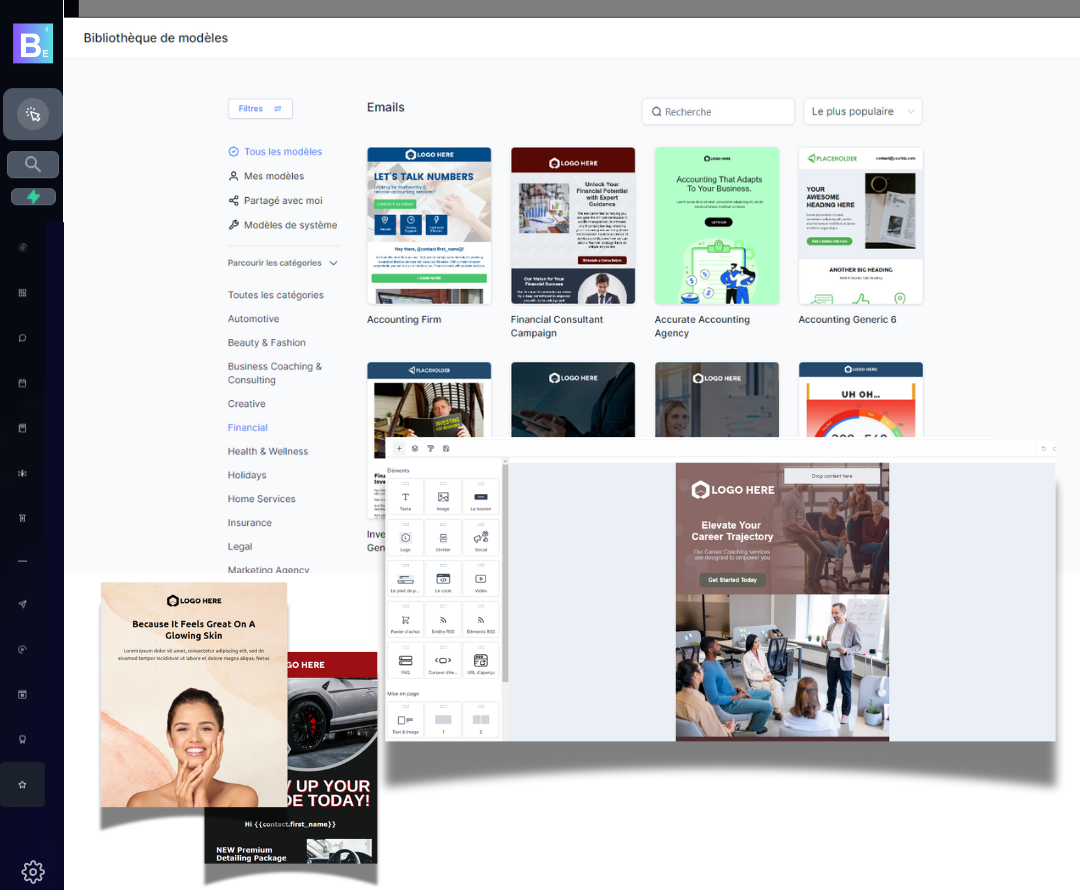
Task: Click the green lightning bolt button
Action: click(x=33, y=197)
